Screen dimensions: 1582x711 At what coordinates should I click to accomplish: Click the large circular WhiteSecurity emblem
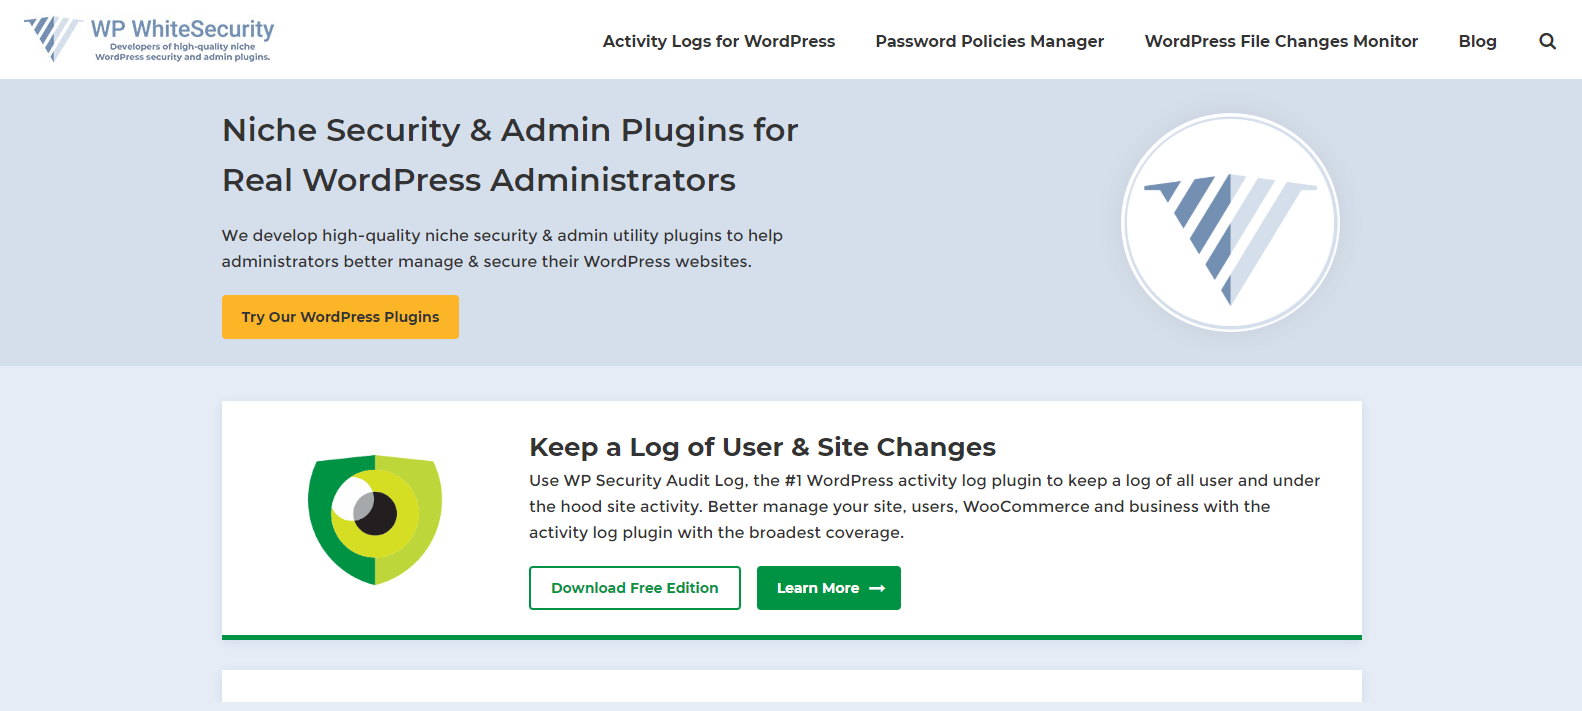coord(1230,222)
